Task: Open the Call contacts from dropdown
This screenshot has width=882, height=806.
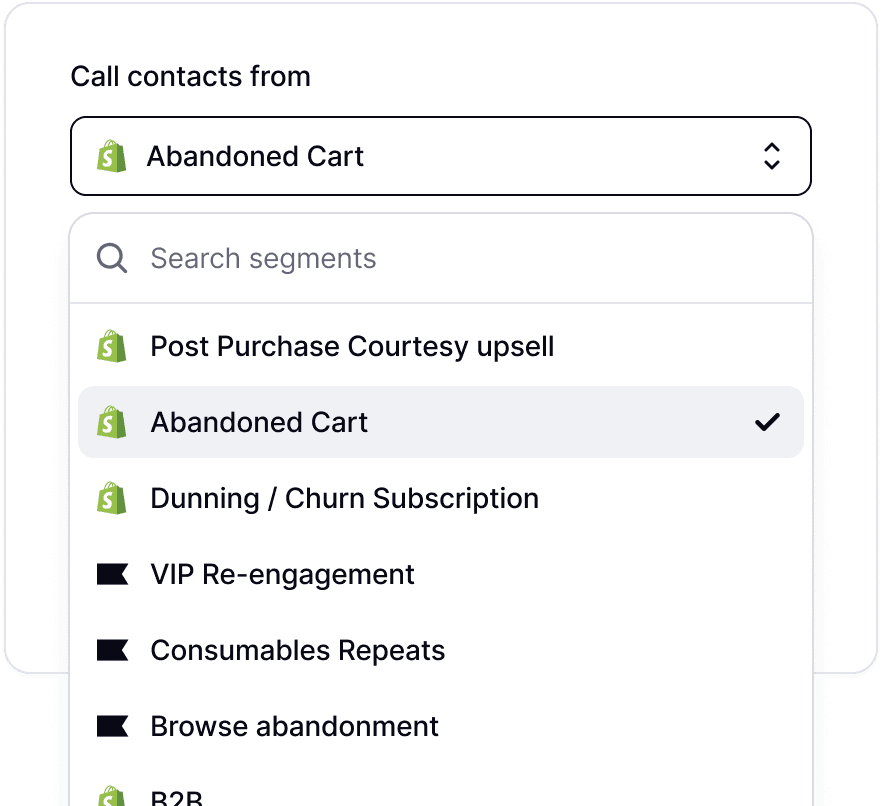Action: [x=440, y=156]
